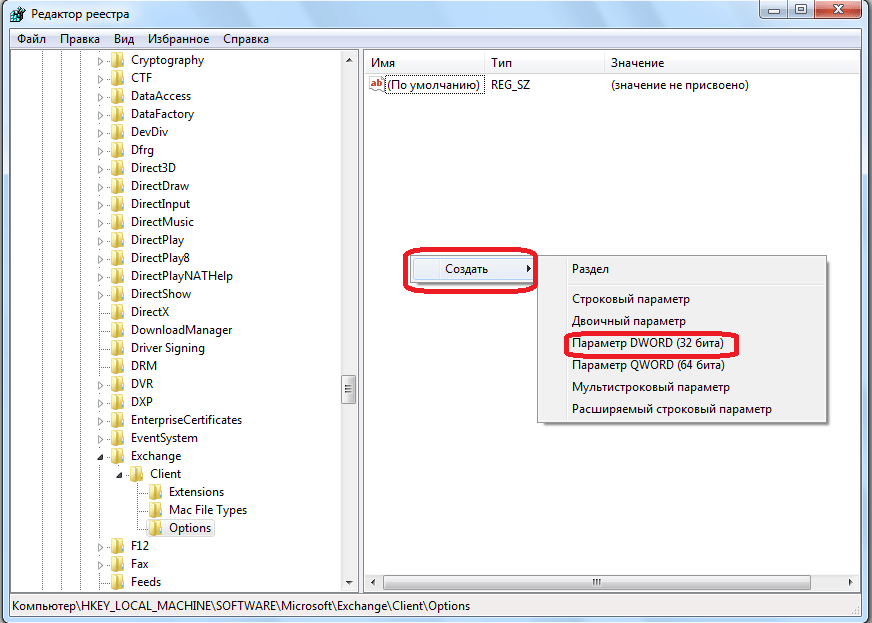Viewport: 872px width, 623px height.
Task: Click the tree pane vertical scrollbar down arrow
Action: 349,581
